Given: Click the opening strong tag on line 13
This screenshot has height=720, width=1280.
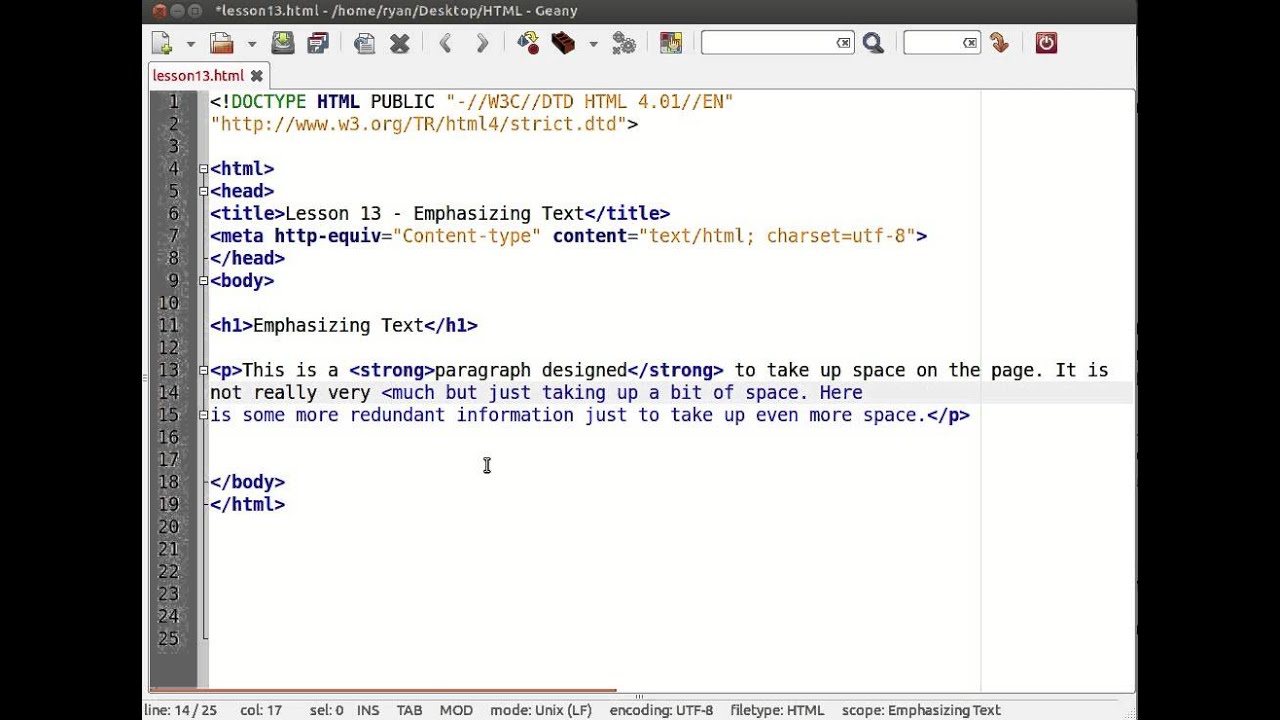Looking at the screenshot, I should [391, 370].
